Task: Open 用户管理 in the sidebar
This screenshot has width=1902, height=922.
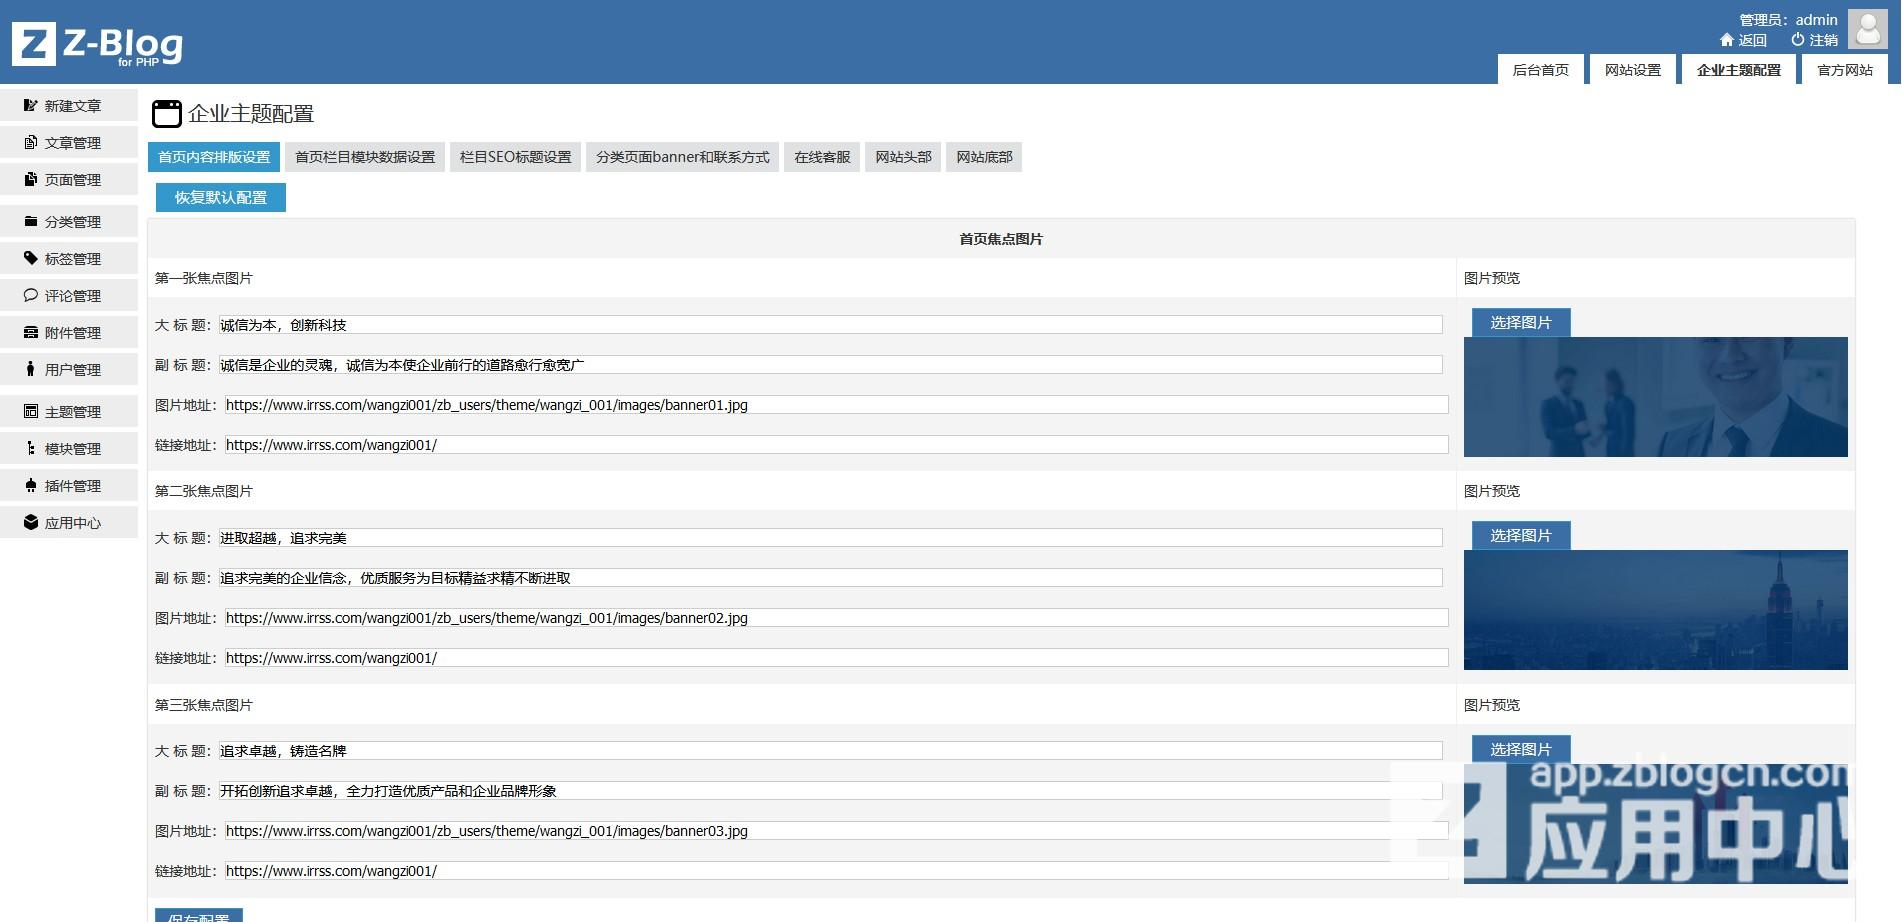Action: tap(69, 369)
